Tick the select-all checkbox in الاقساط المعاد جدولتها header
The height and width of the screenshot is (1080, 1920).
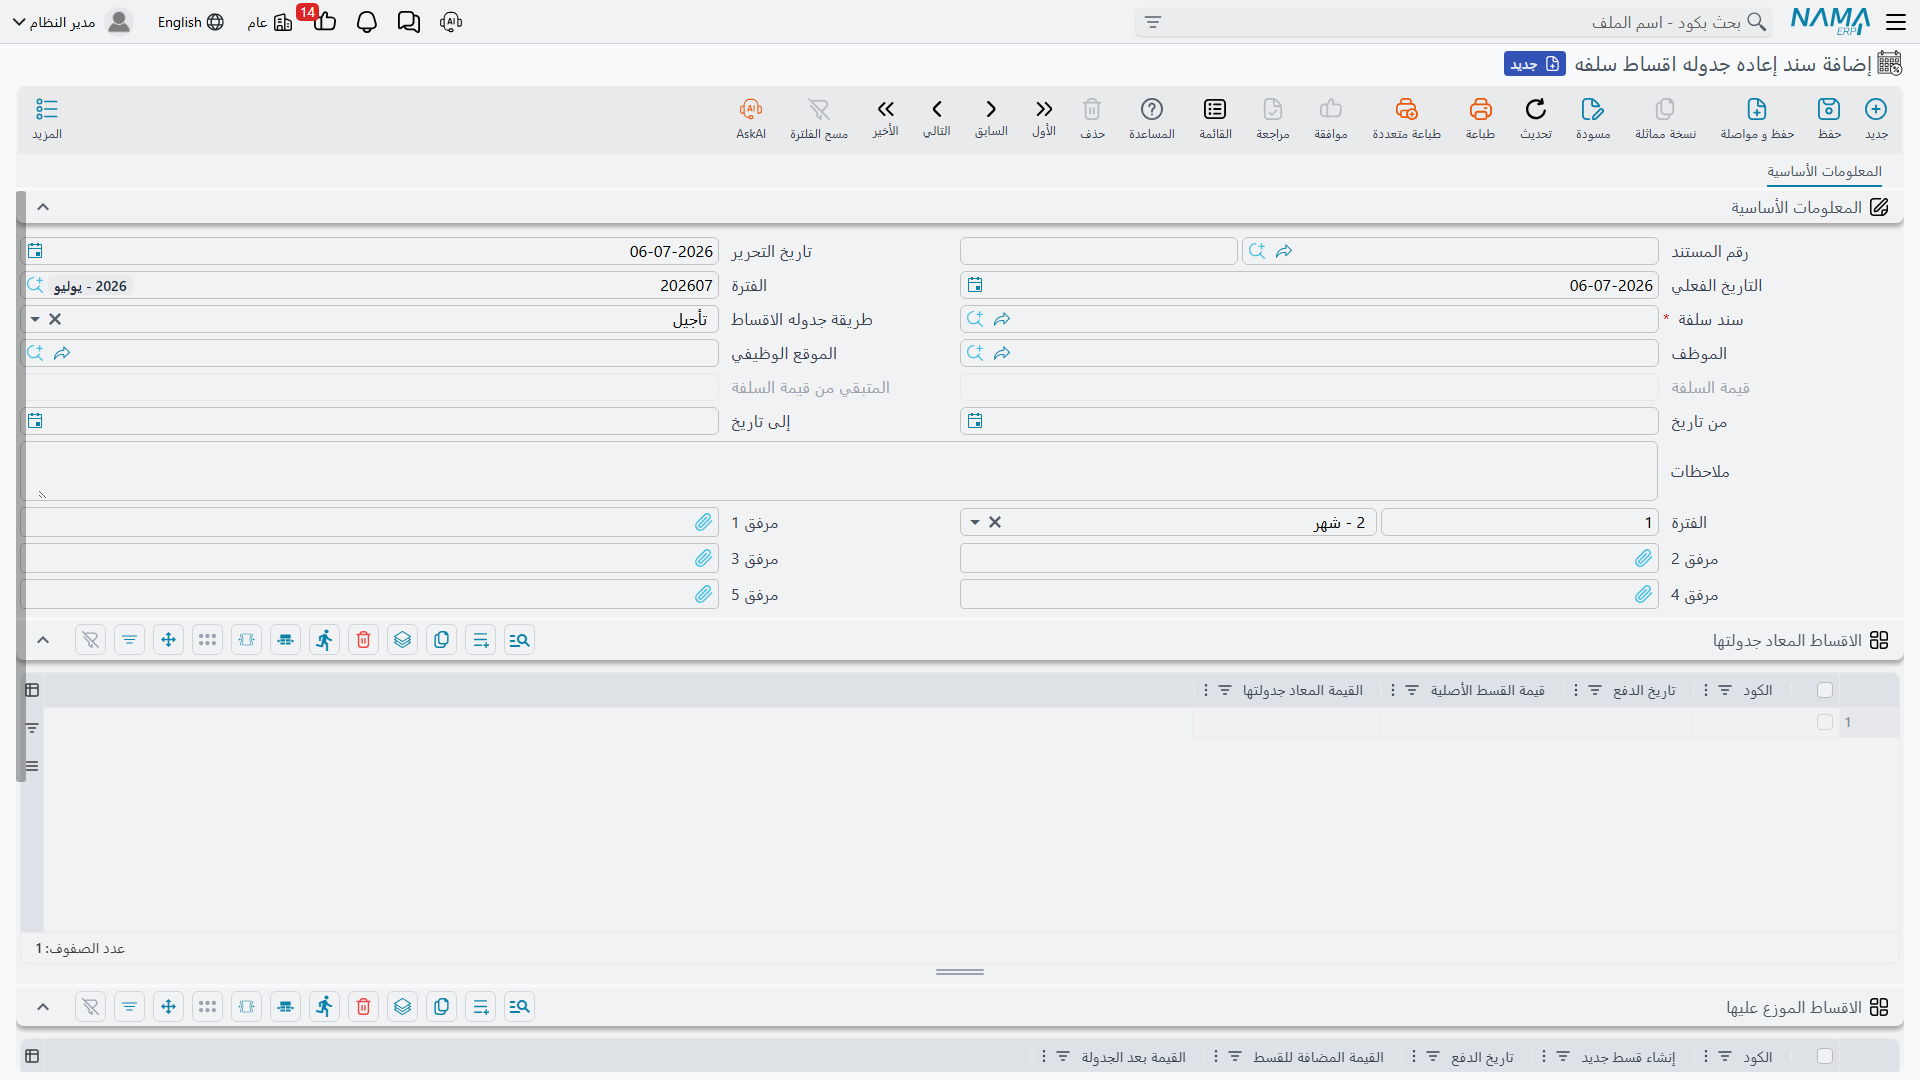[1825, 690]
